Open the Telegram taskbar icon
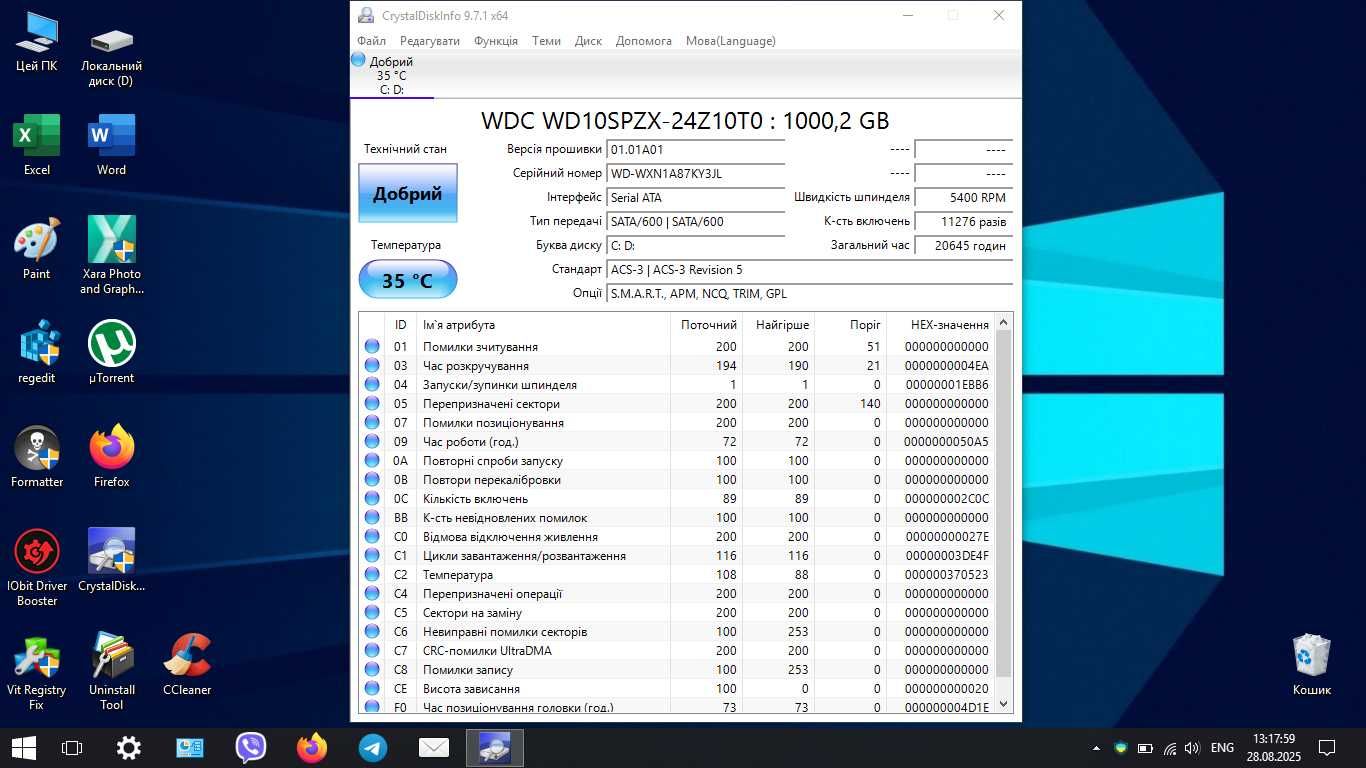The height and width of the screenshot is (768, 1366). [x=373, y=747]
